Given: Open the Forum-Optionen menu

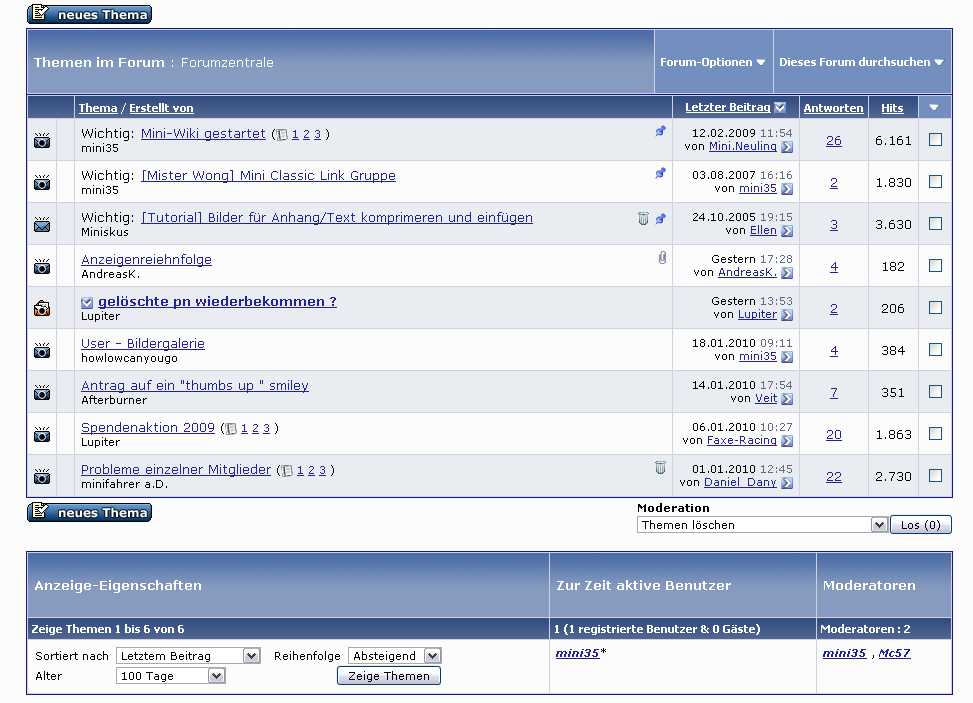Looking at the screenshot, I should point(712,62).
